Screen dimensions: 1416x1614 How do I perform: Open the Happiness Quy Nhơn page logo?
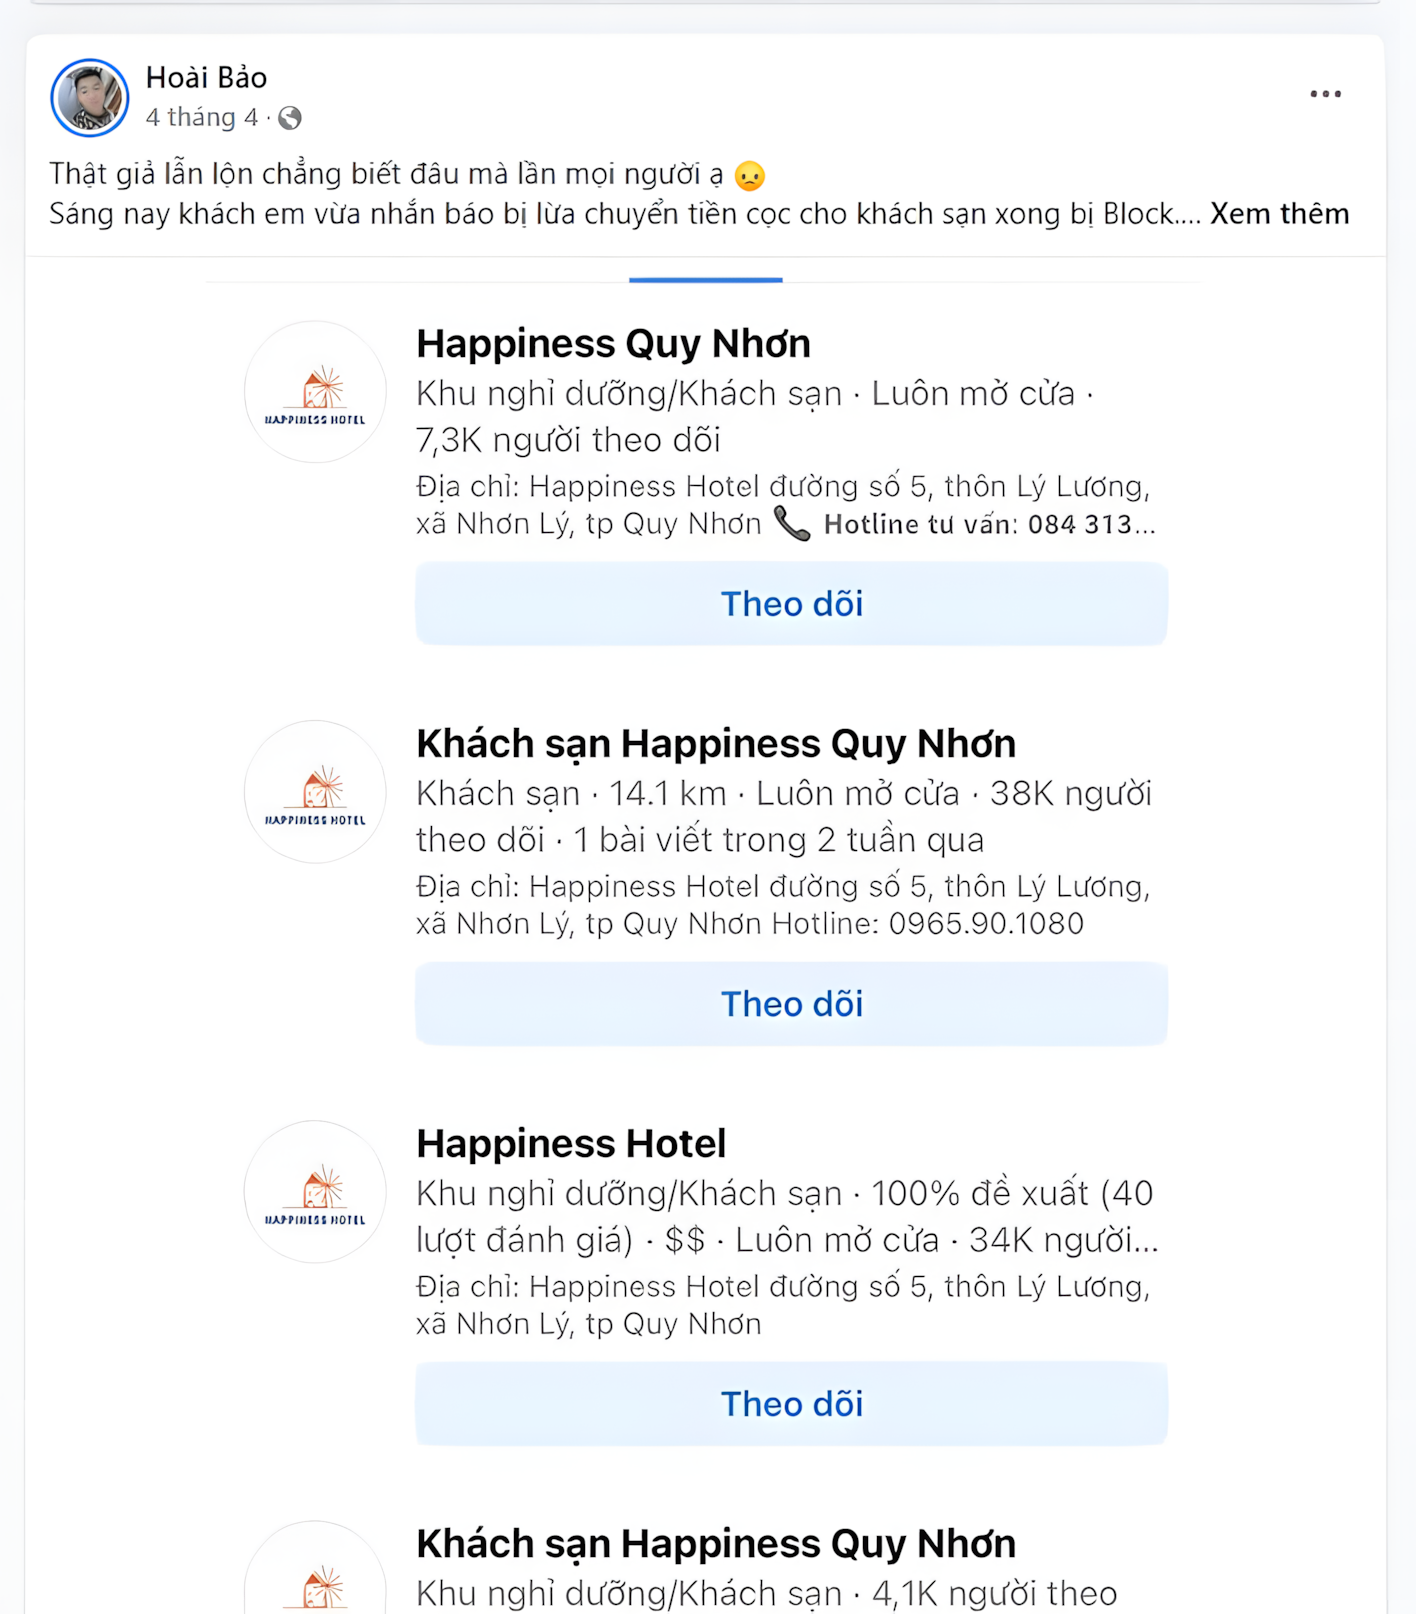[315, 392]
